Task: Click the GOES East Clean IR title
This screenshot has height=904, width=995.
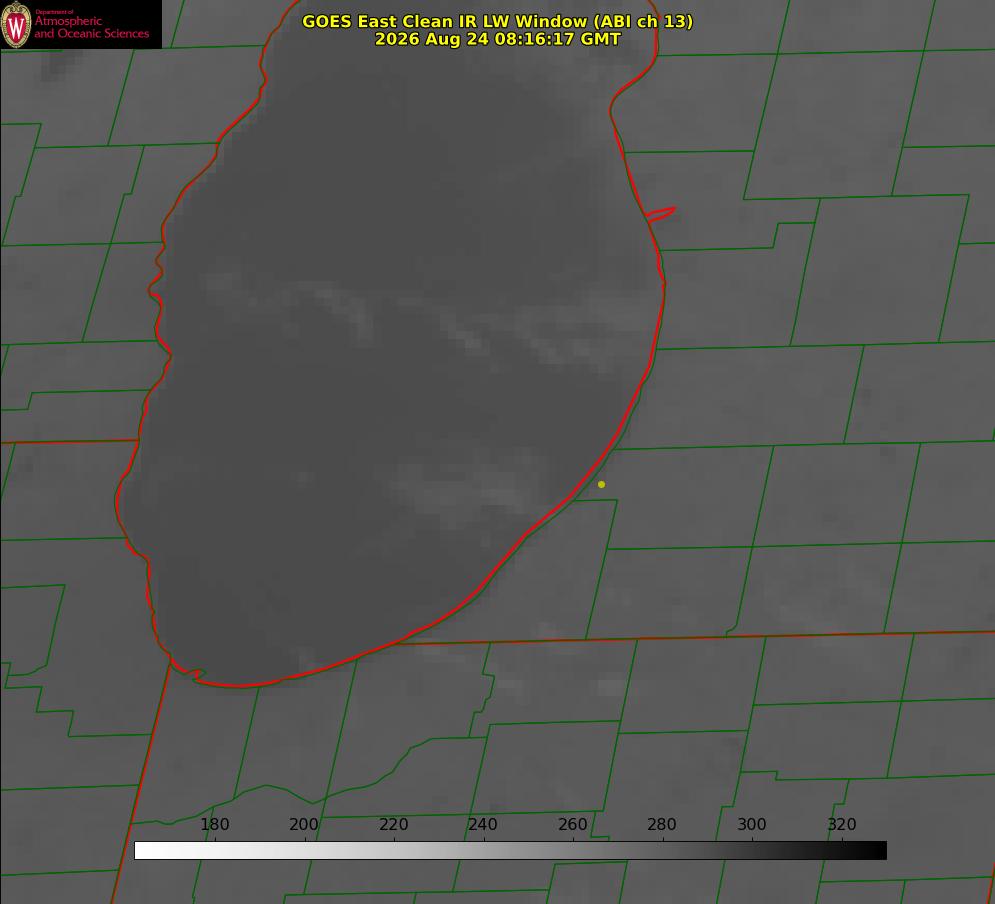Action: (498, 21)
